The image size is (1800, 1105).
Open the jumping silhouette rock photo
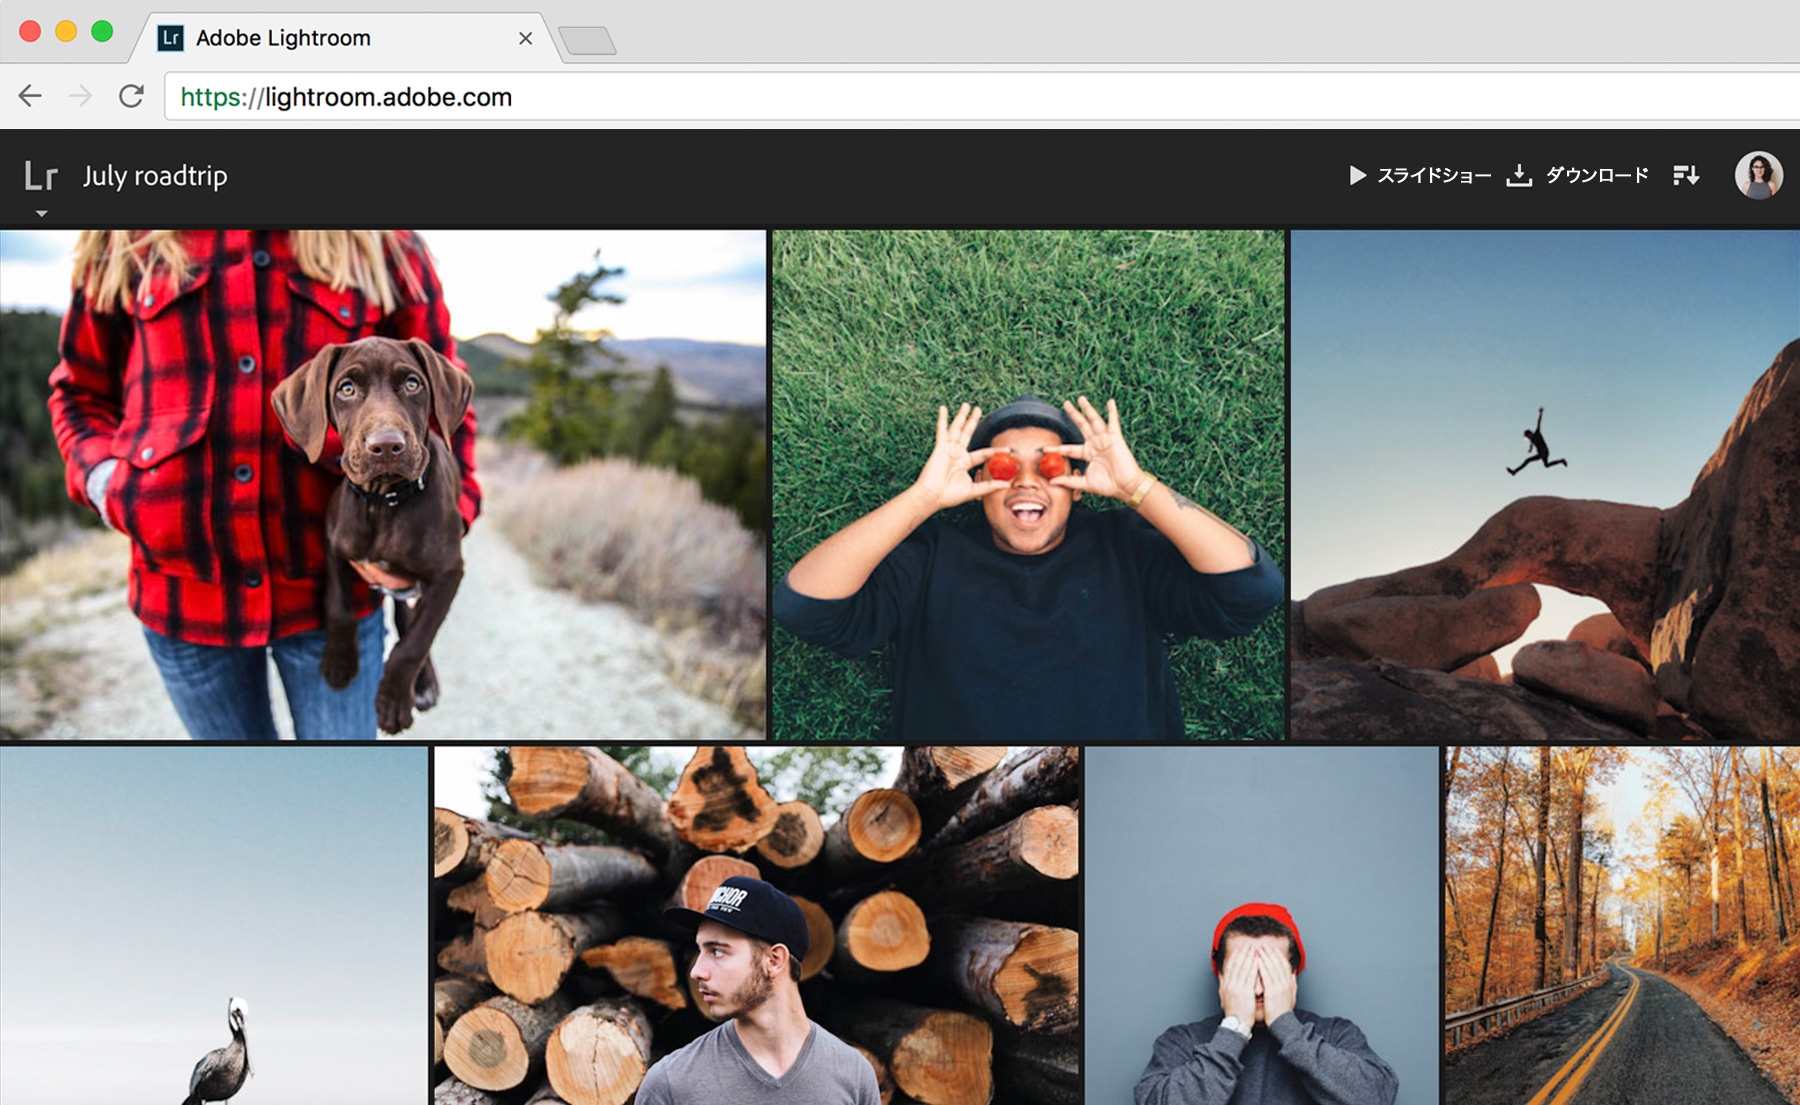click(x=1545, y=485)
